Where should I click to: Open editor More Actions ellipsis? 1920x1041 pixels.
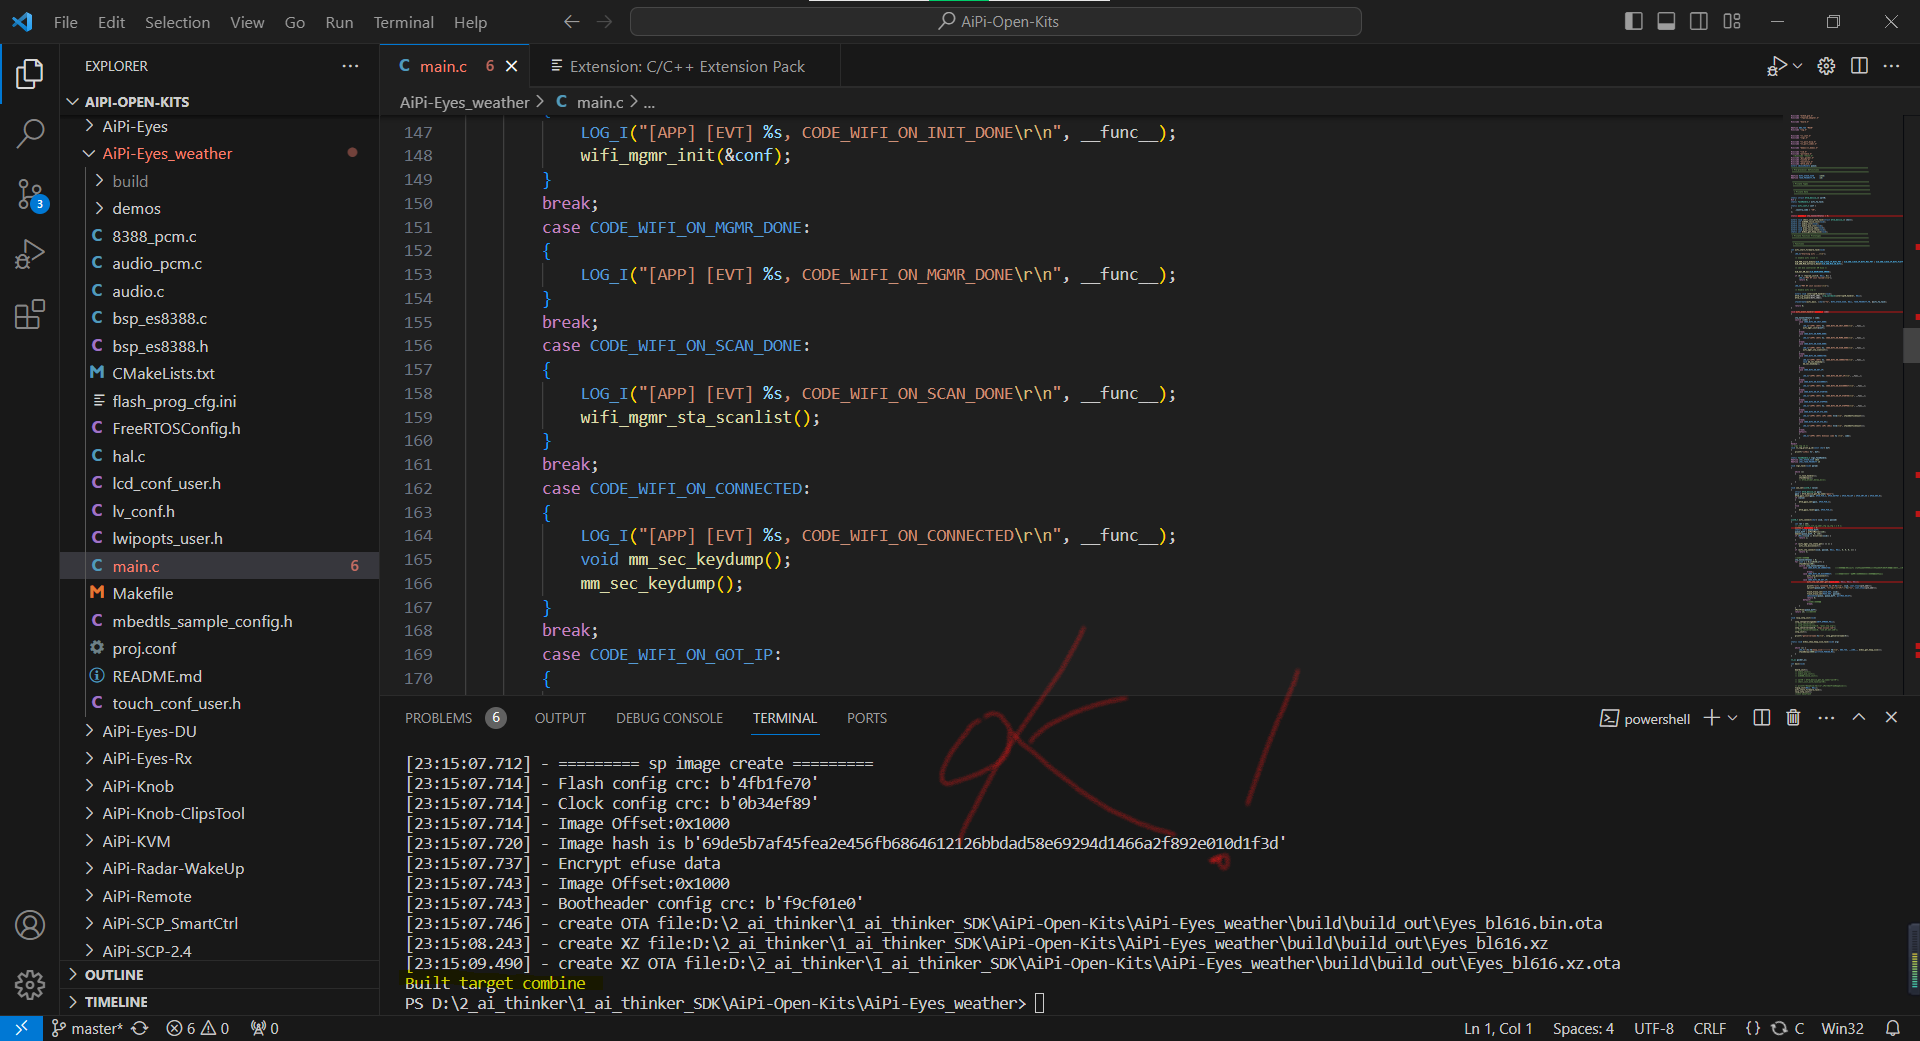[x=1891, y=66]
